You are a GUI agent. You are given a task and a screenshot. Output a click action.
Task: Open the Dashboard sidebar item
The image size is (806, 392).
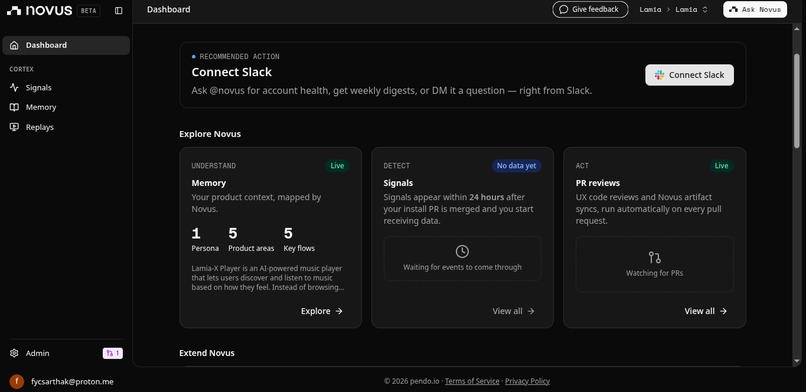(x=66, y=45)
